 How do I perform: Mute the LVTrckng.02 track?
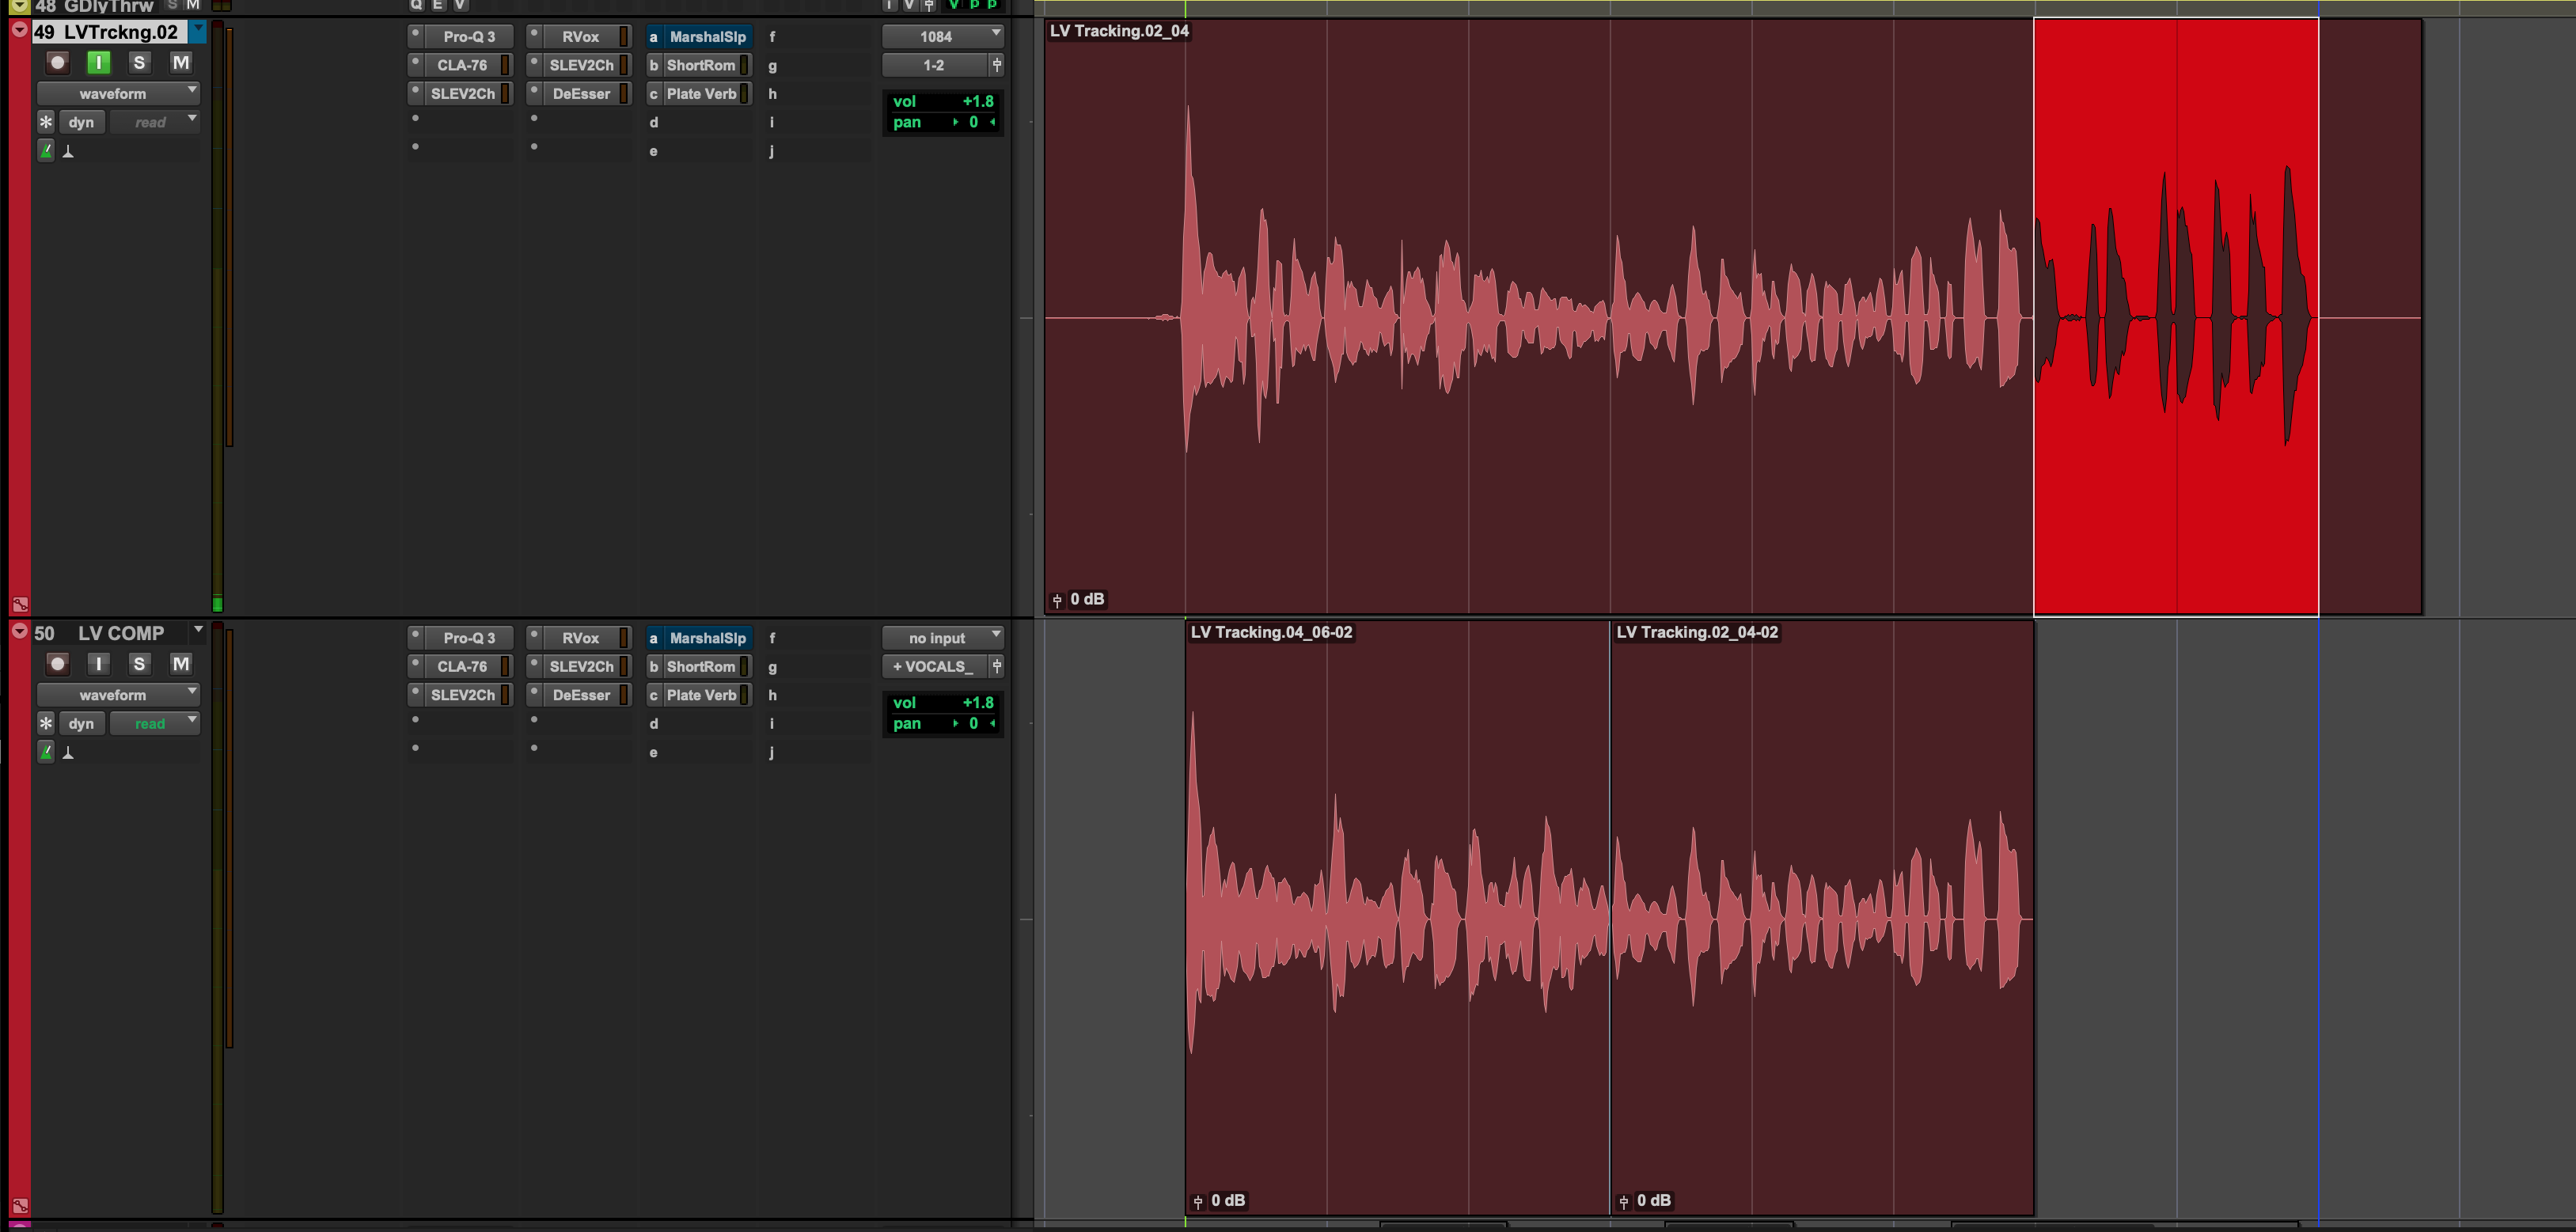(x=180, y=63)
